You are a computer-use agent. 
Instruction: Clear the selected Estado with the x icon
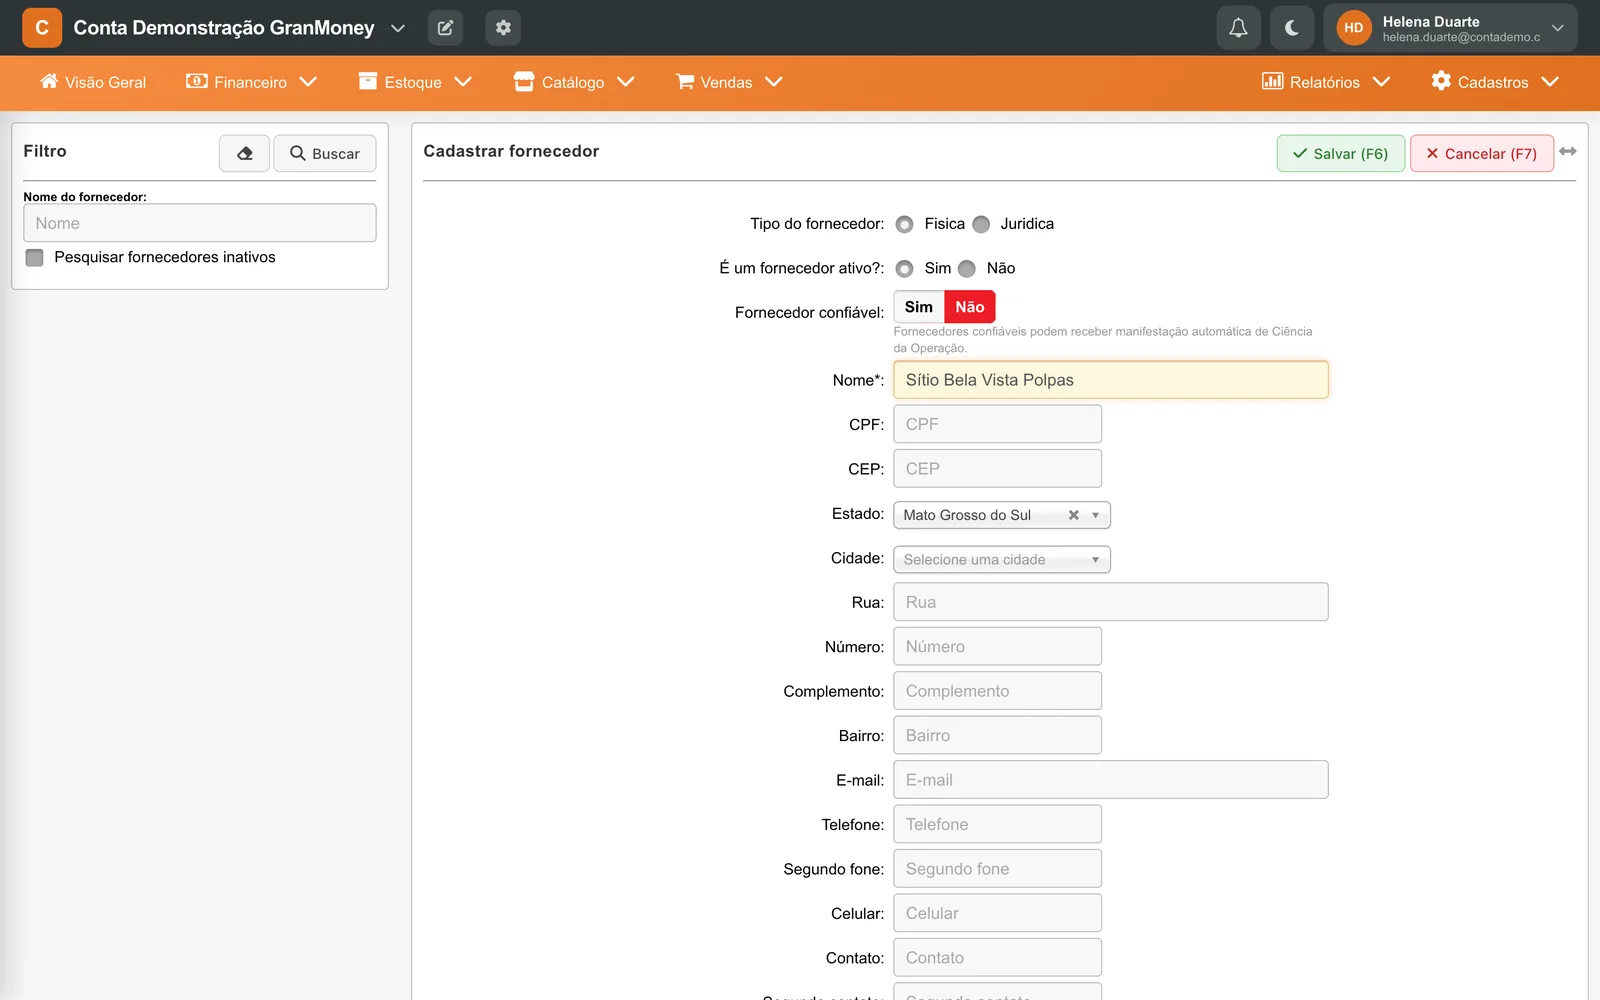(1073, 515)
